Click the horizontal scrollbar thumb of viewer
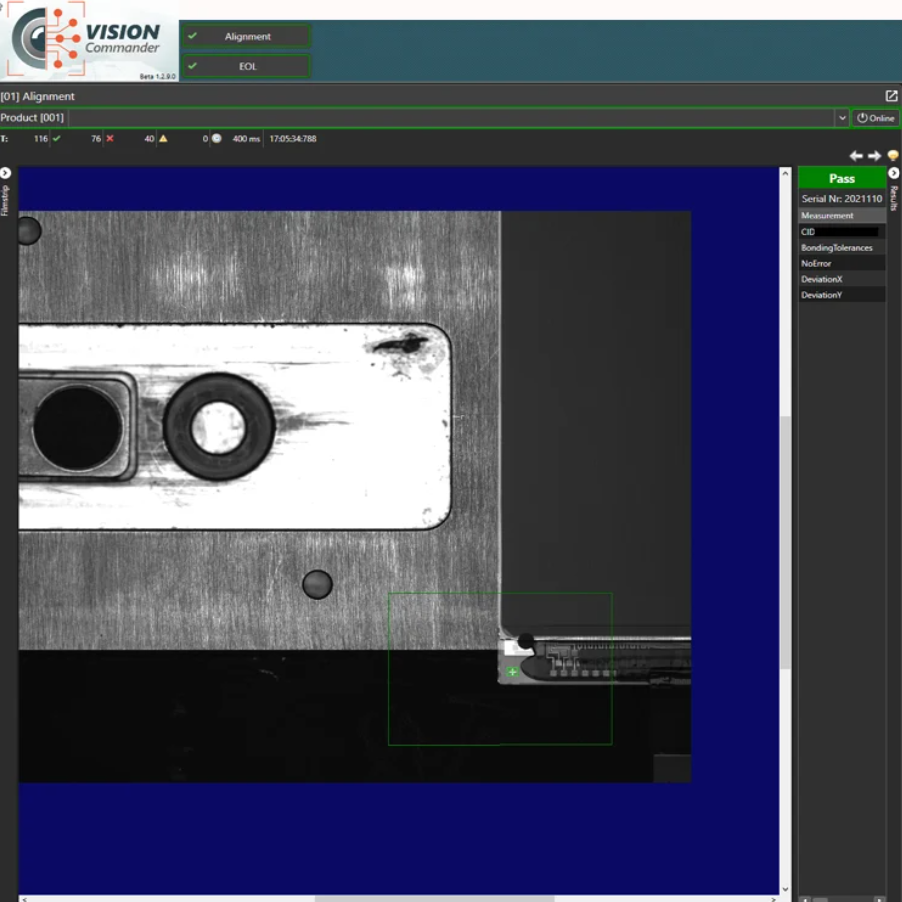The width and height of the screenshot is (902, 902). 434,899
